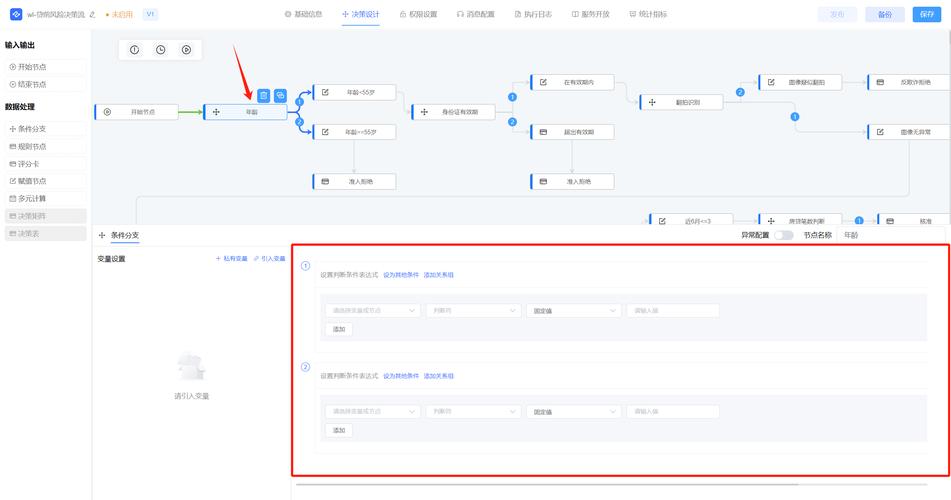The image size is (951, 500).
Task: Select the 图像疑似翻拍 node
Action: [800, 82]
